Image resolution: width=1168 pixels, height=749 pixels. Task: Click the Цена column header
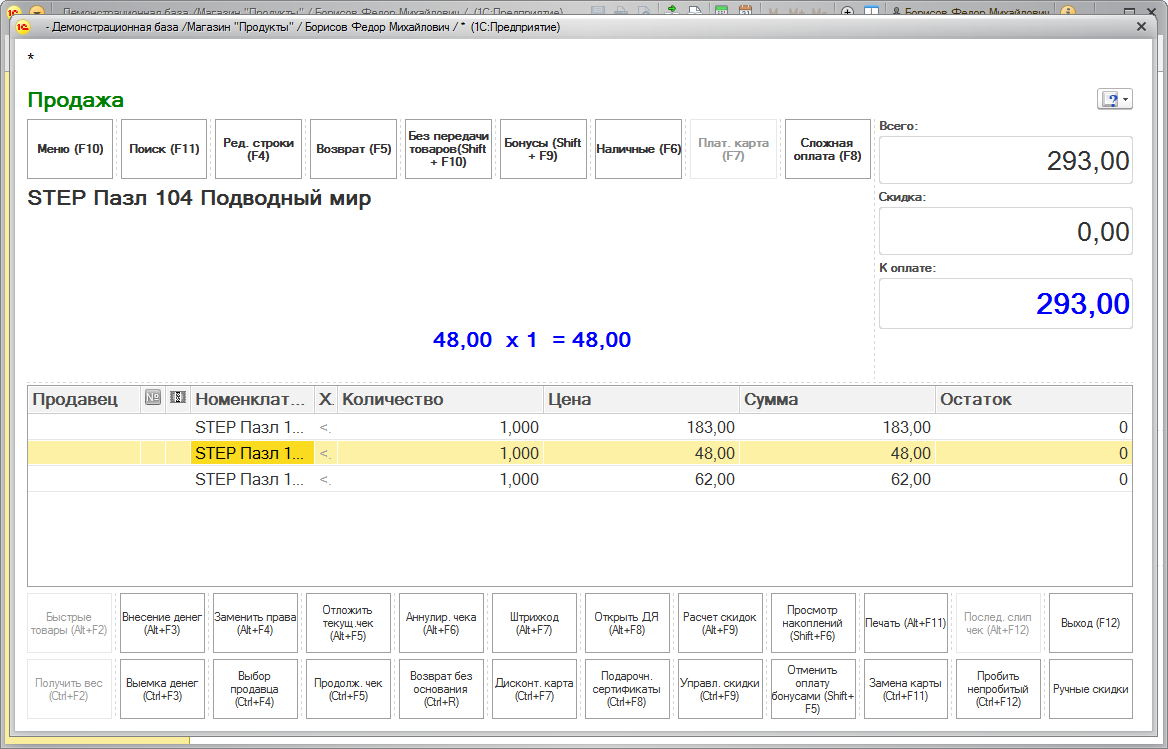click(x=641, y=400)
